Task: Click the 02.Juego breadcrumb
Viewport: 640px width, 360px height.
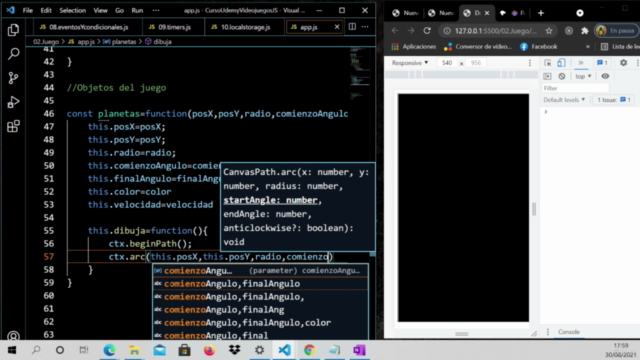Action: tap(46, 42)
